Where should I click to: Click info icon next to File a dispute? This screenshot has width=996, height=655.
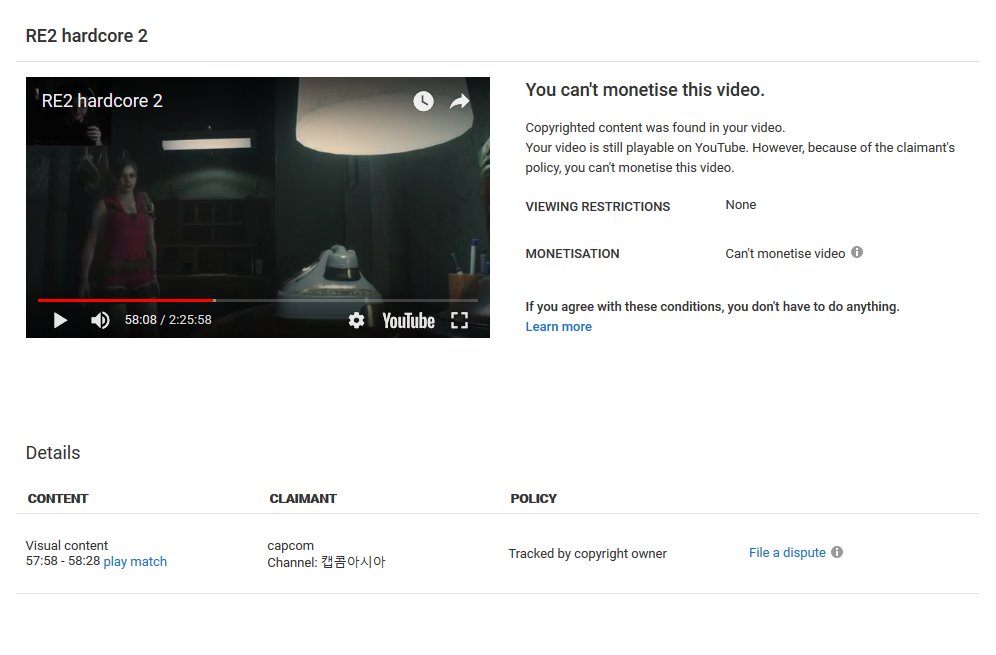coord(837,552)
